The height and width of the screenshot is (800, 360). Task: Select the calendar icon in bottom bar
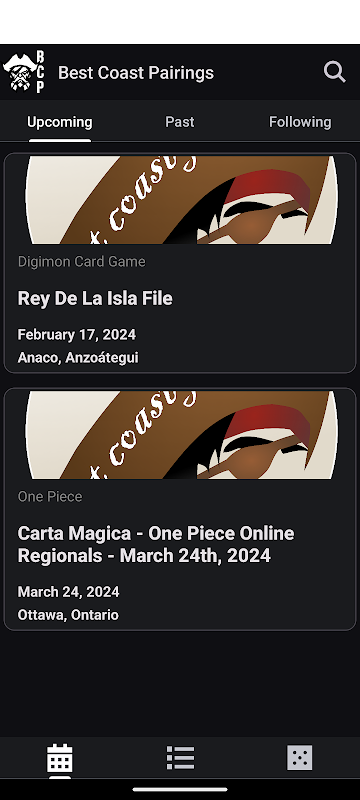60,758
